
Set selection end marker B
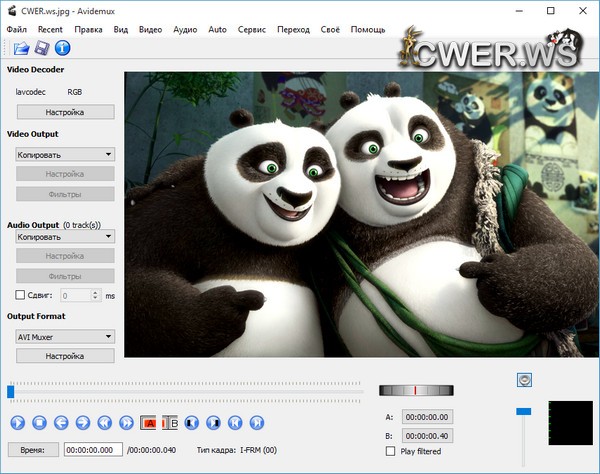pyautogui.click(x=170, y=422)
